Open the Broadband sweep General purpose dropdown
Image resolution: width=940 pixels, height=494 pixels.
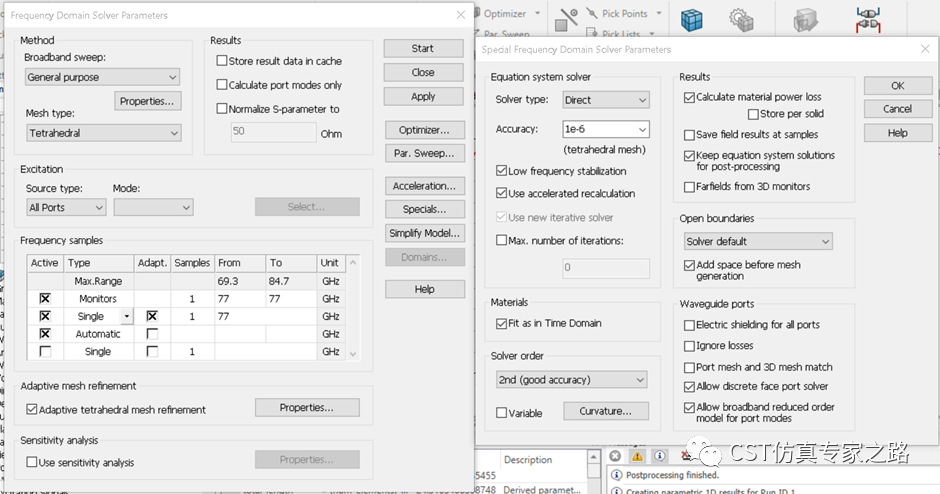103,77
